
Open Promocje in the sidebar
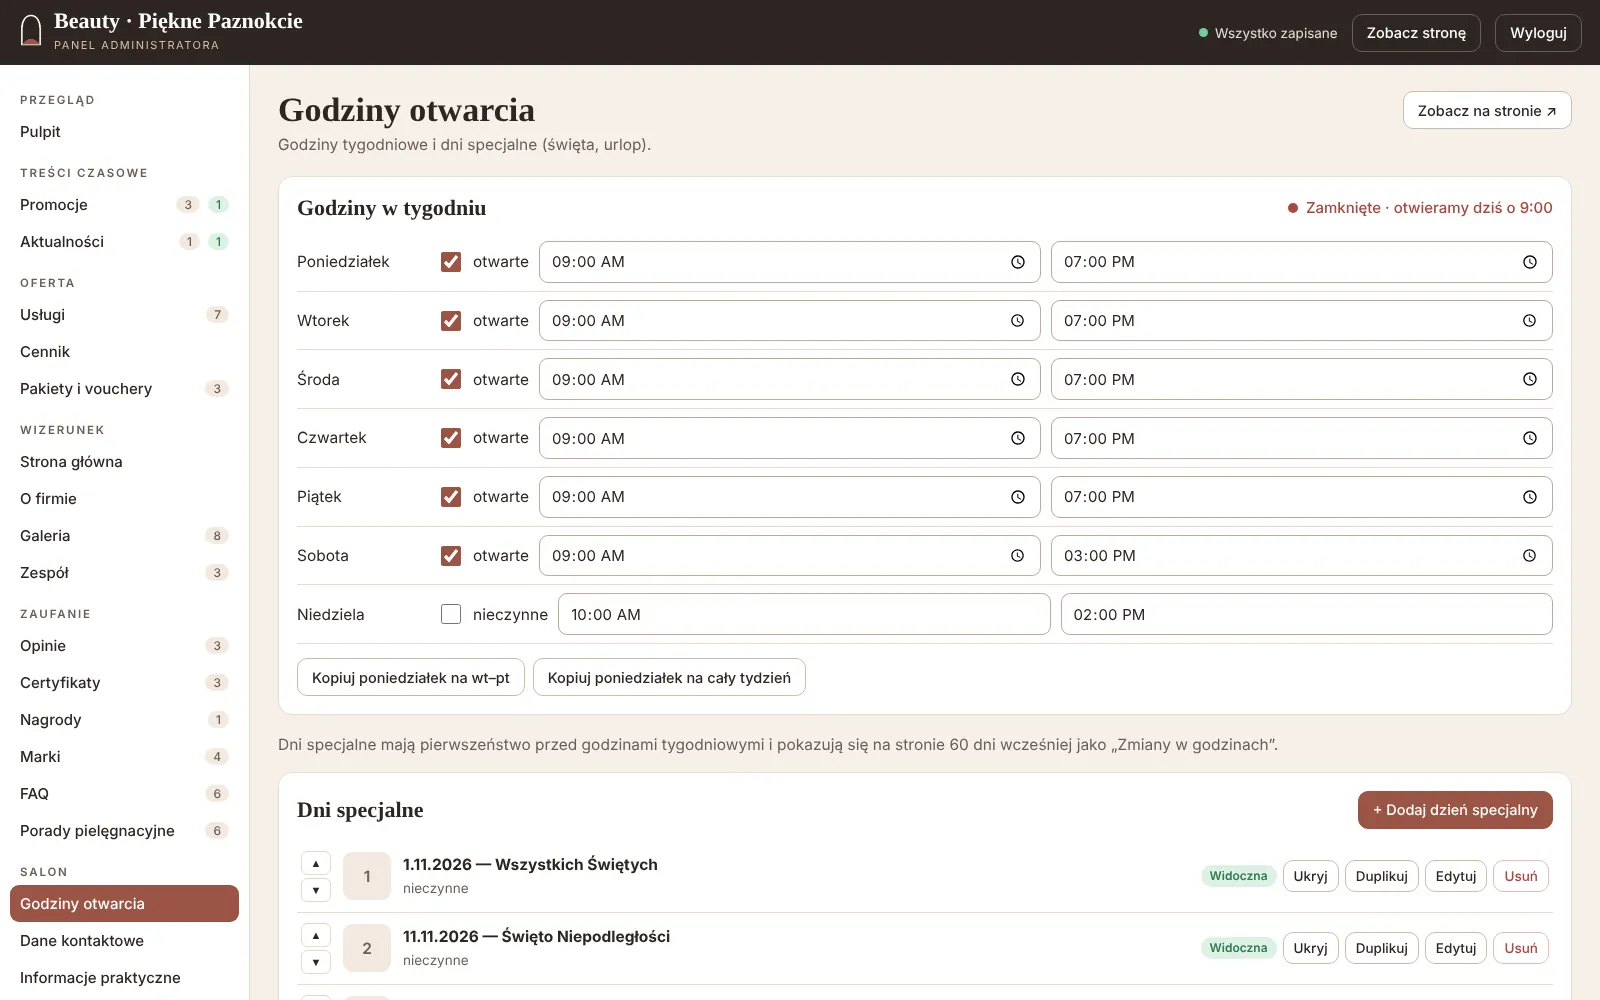[124, 205]
